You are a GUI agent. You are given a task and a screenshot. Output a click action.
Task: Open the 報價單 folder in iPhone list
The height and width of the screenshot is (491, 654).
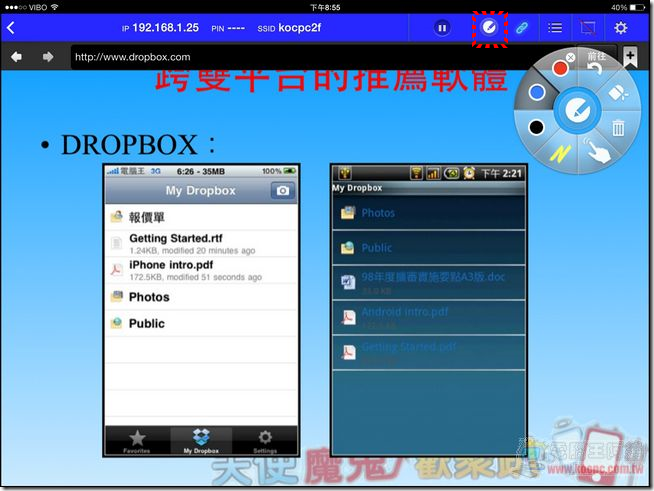[202, 217]
